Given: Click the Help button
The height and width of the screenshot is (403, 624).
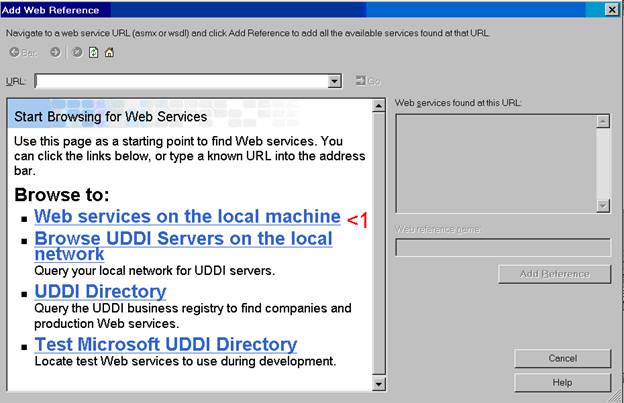Looking at the screenshot, I should tap(561, 382).
